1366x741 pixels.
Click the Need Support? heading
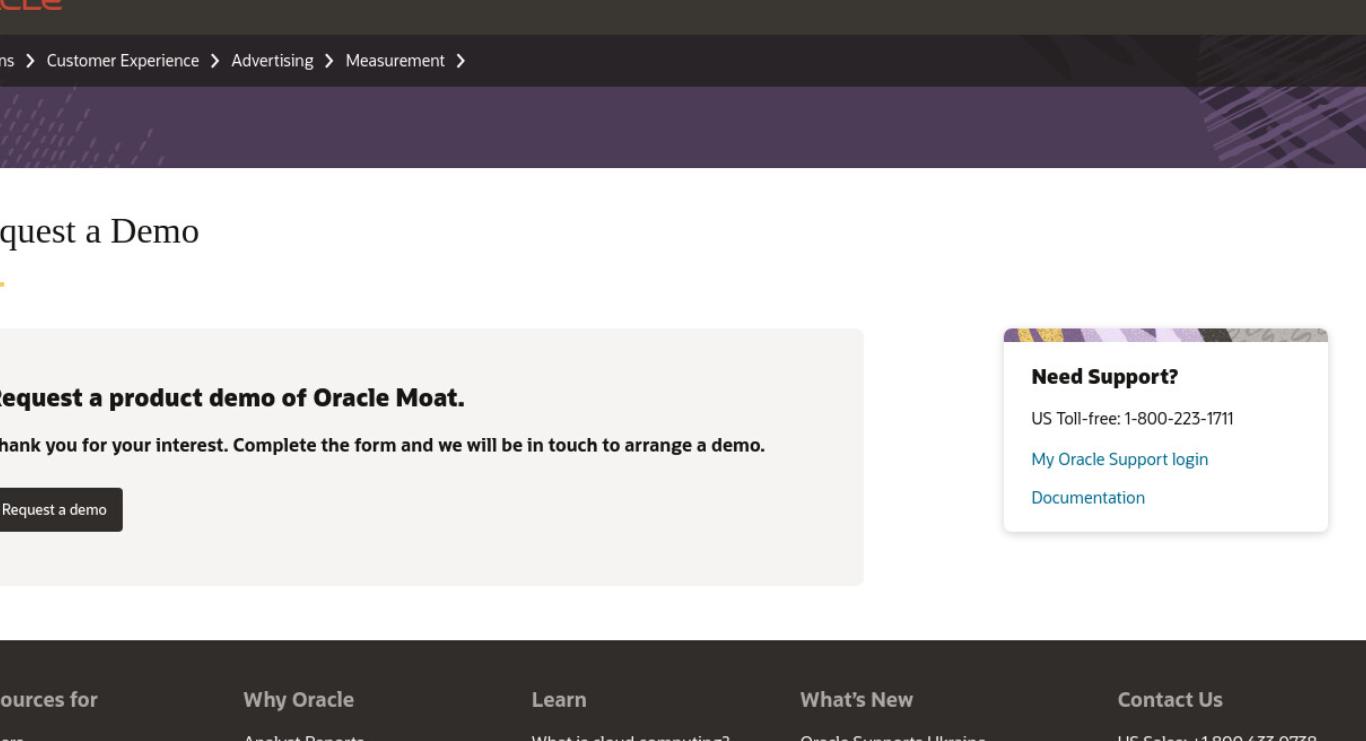[x=1104, y=377]
